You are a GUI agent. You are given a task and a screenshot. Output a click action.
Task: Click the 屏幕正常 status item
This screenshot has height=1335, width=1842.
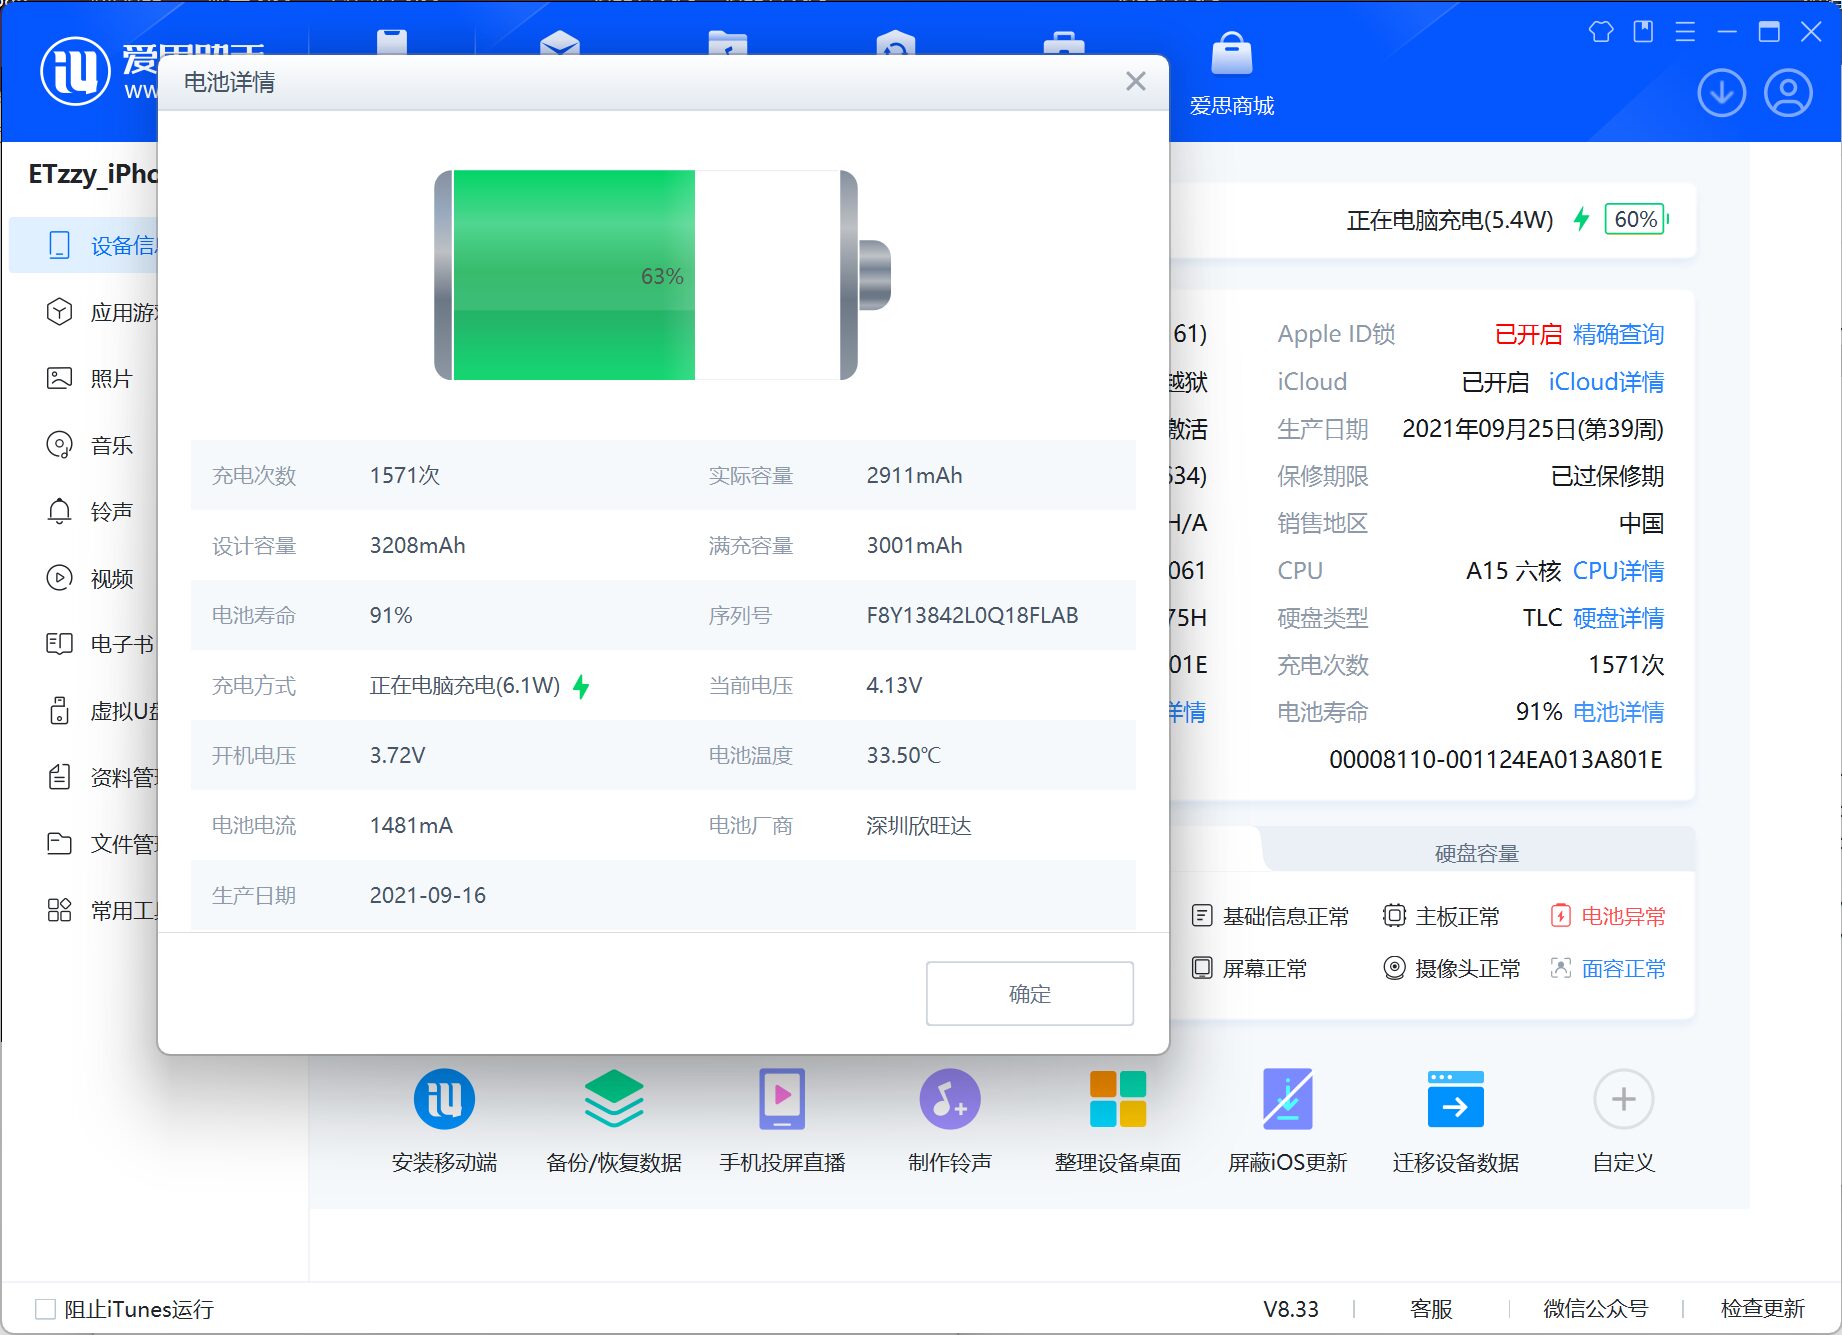(x=1249, y=968)
